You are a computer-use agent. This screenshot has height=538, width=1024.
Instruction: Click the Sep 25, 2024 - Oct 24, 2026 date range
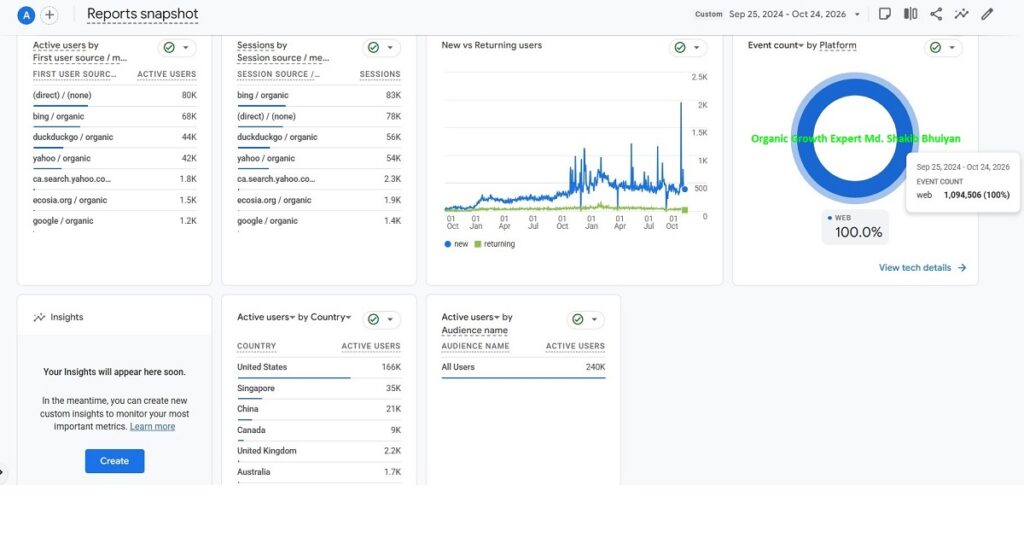coord(787,14)
